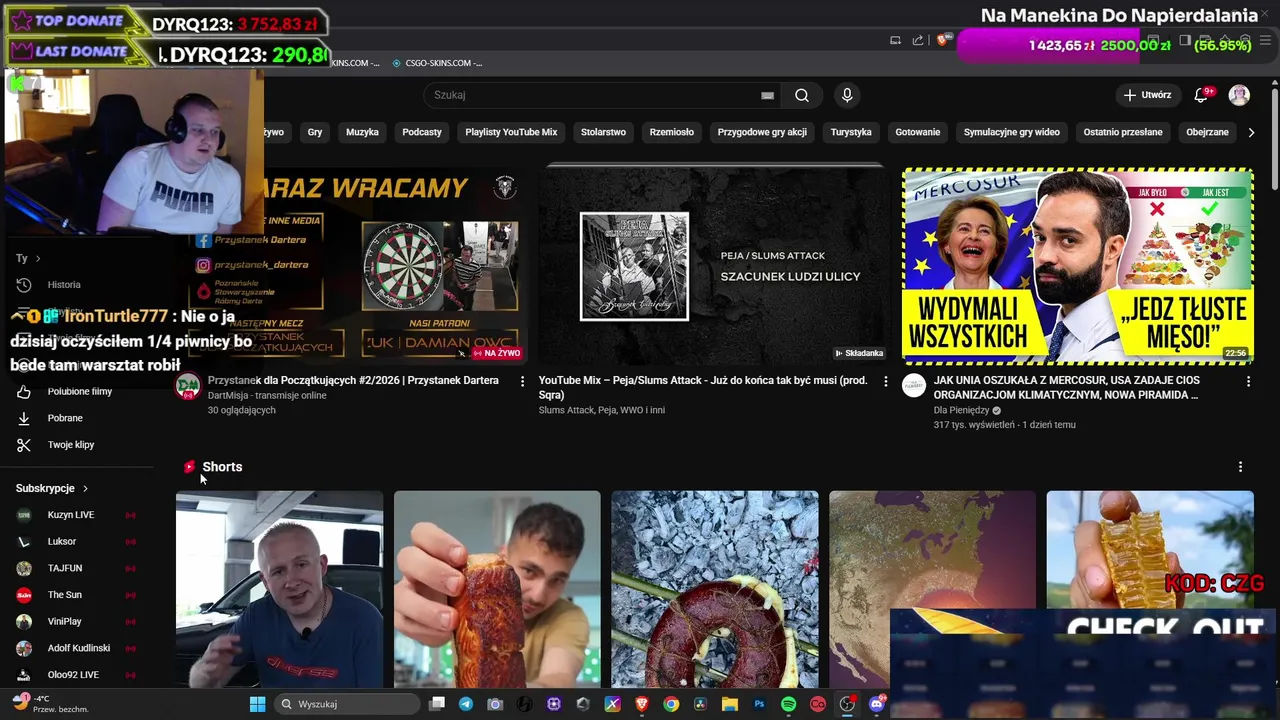
Task: Click the YouTube search magnifier button
Action: tap(802, 95)
